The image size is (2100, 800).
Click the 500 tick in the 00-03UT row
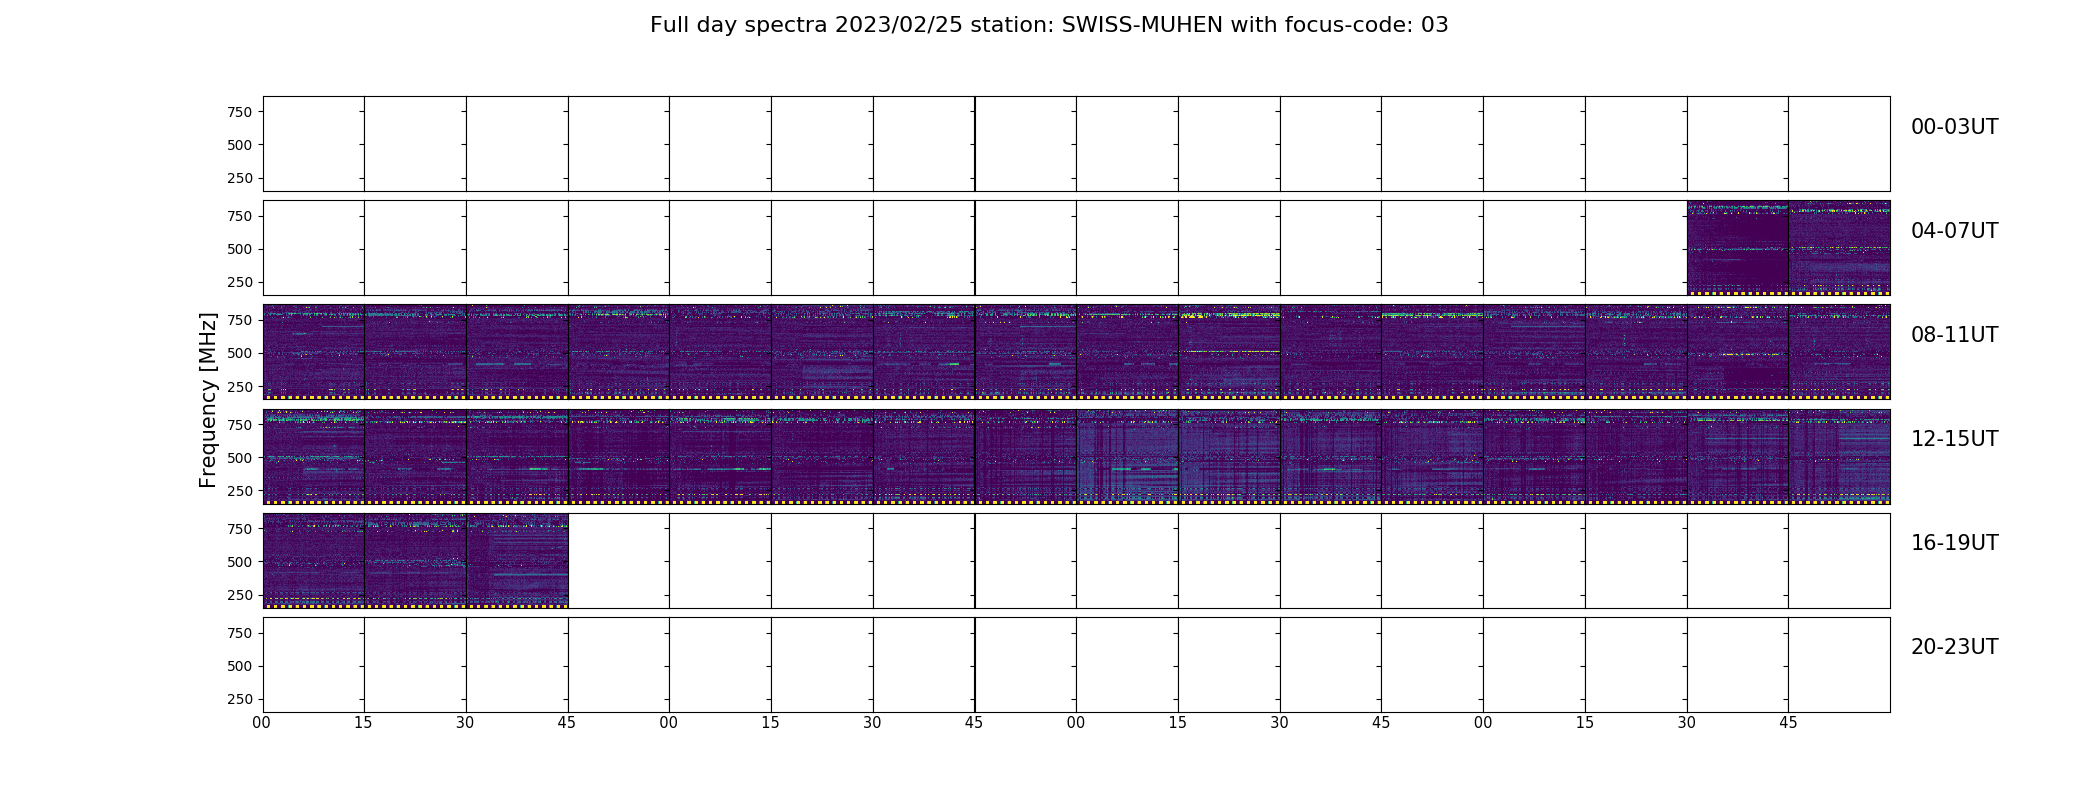(x=240, y=145)
